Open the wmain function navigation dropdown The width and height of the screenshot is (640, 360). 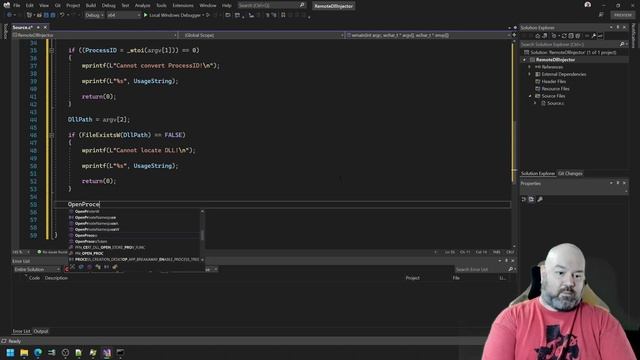[x=429, y=36]
